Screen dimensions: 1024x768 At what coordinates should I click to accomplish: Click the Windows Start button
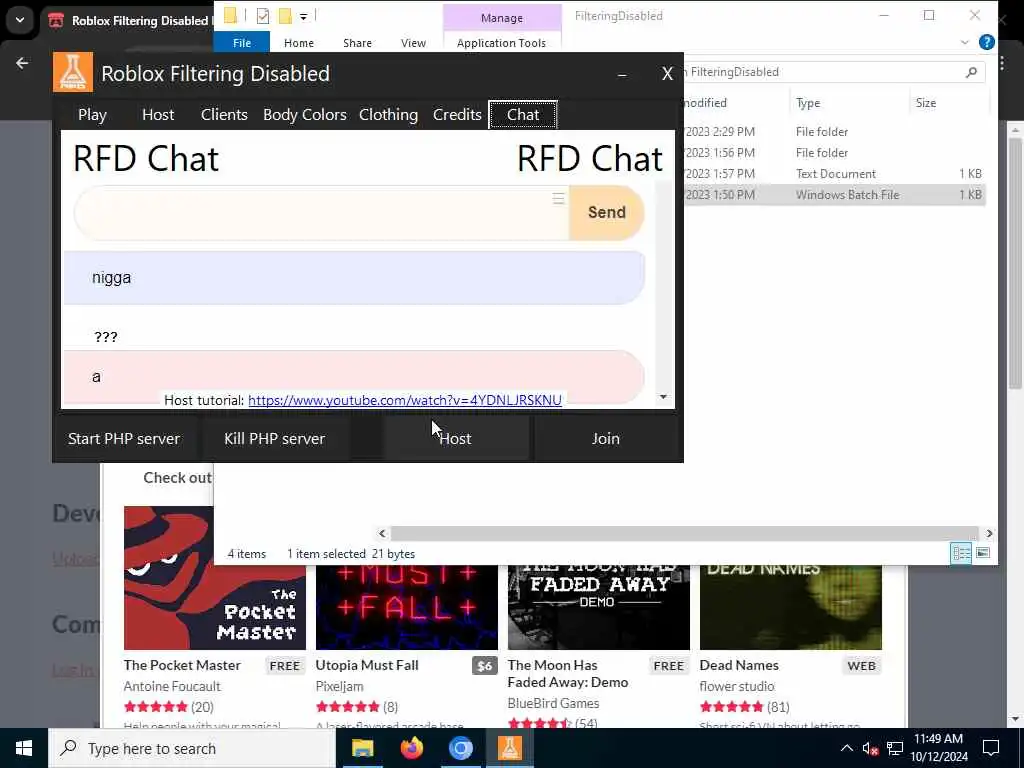click(24, 748)
